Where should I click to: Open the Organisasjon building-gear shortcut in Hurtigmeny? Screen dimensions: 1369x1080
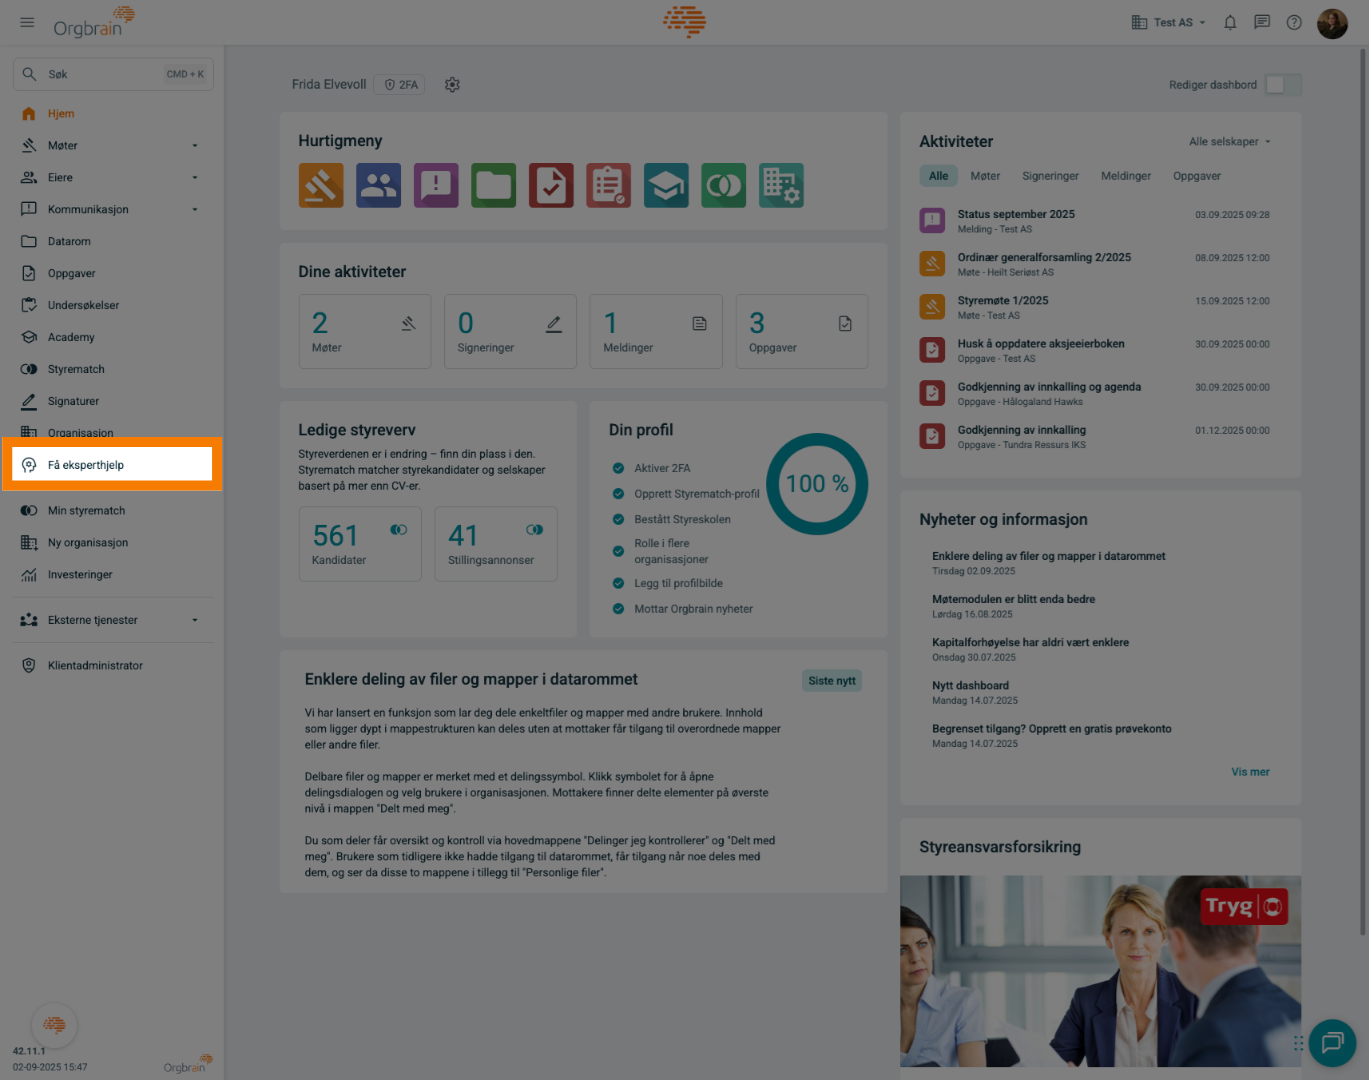click(x=781, y=185)
